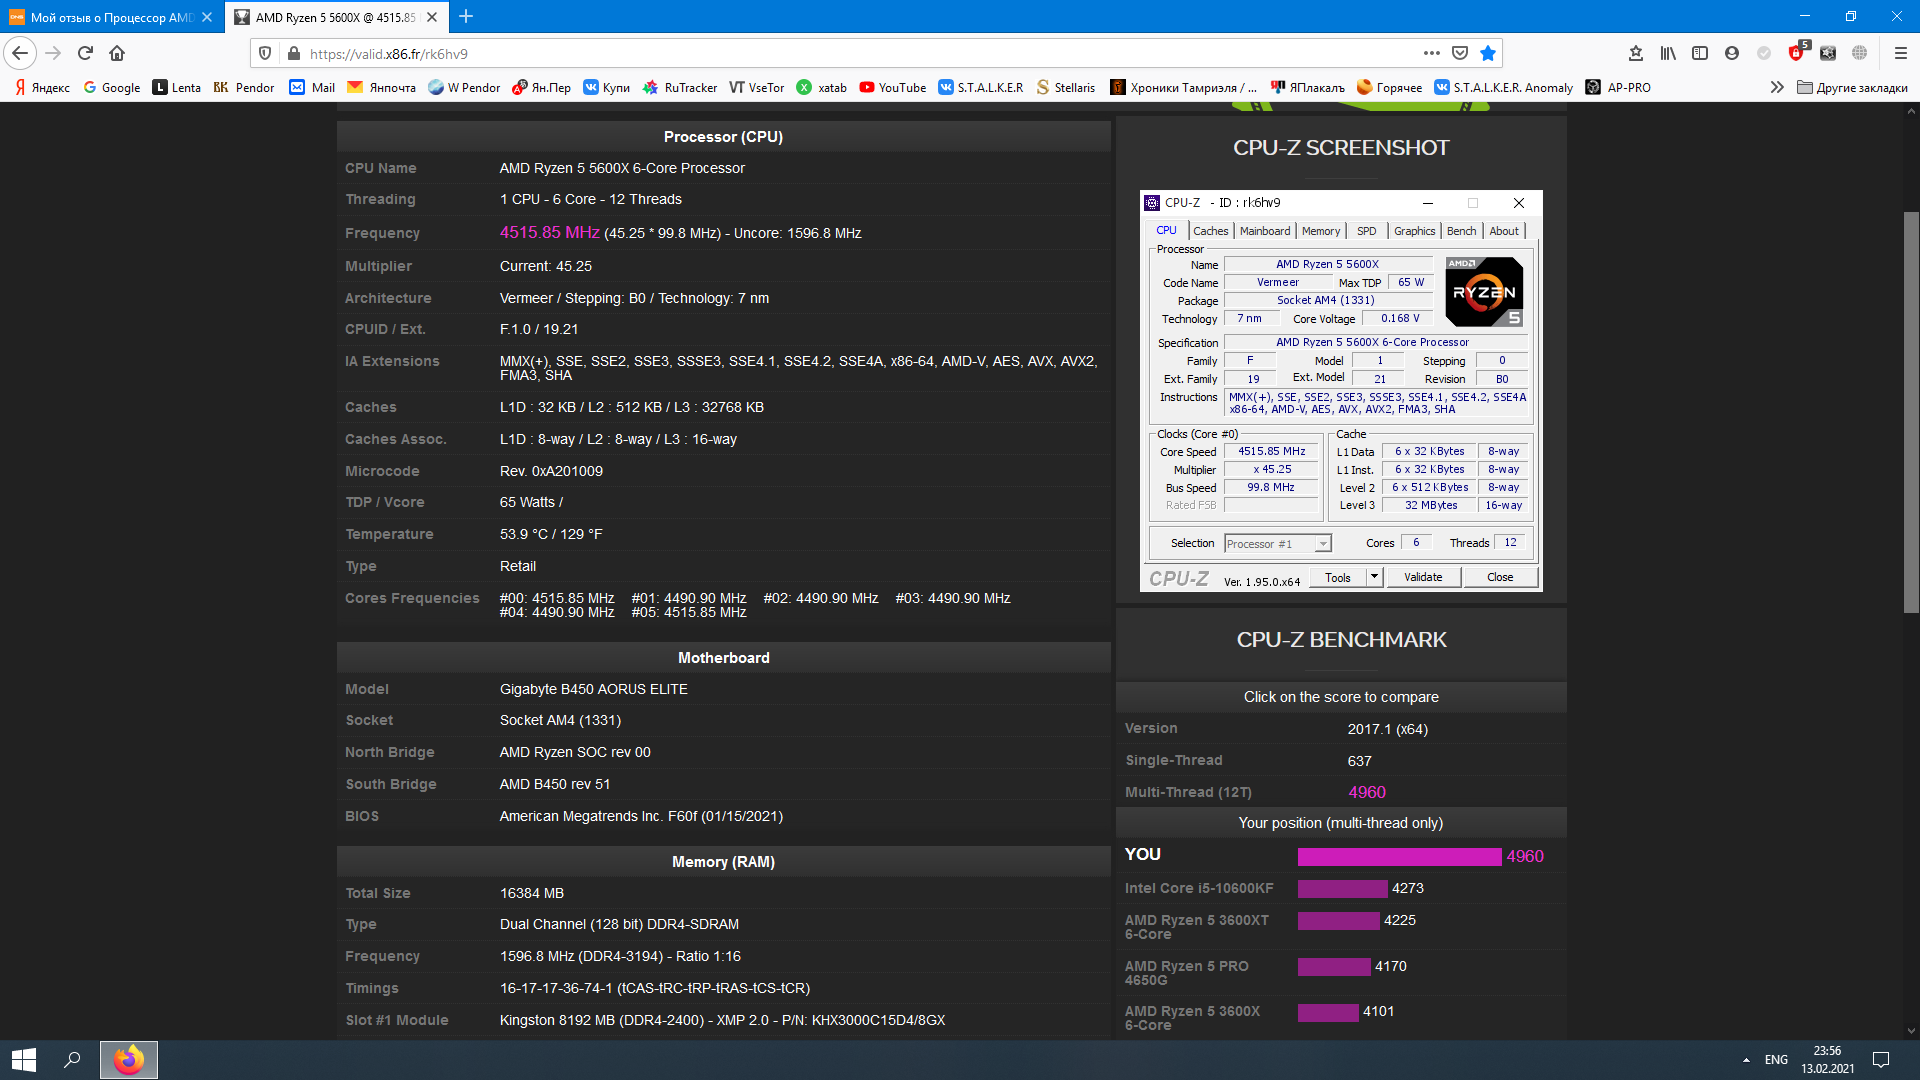
Task: Switch to the Мой отзыв о Процессор tab
Action: pyautogui.click(x=111, y=17)
